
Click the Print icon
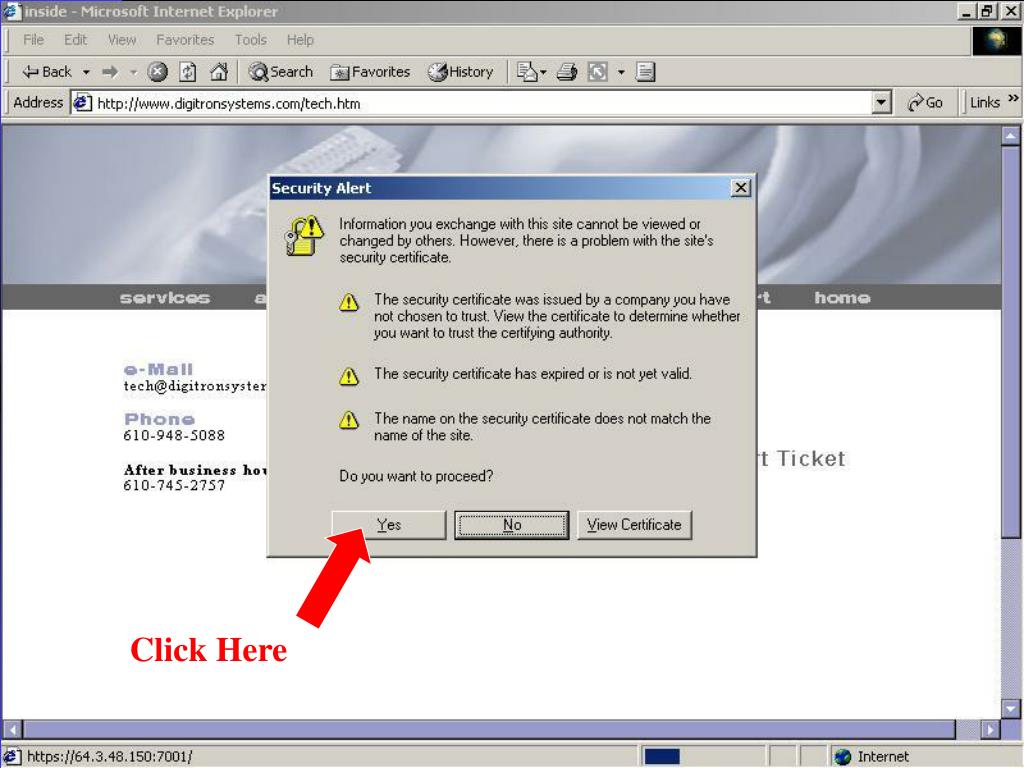(x=567, y=72)
